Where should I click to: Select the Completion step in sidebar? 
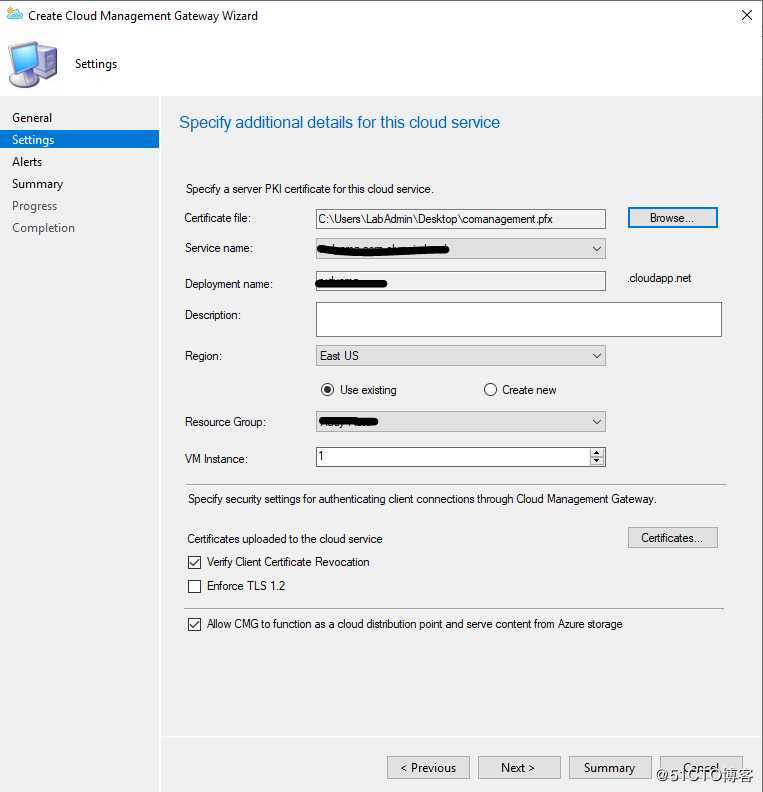(43, 228)
